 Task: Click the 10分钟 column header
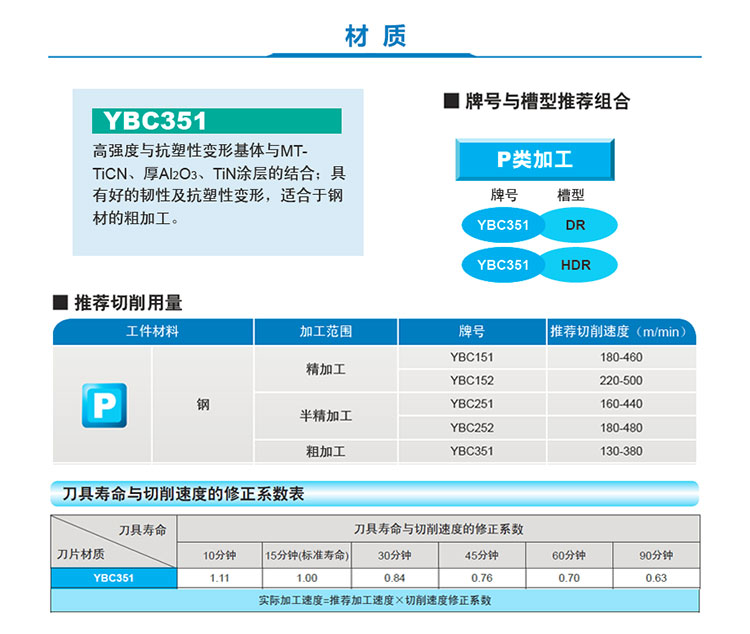click(220, 555)
